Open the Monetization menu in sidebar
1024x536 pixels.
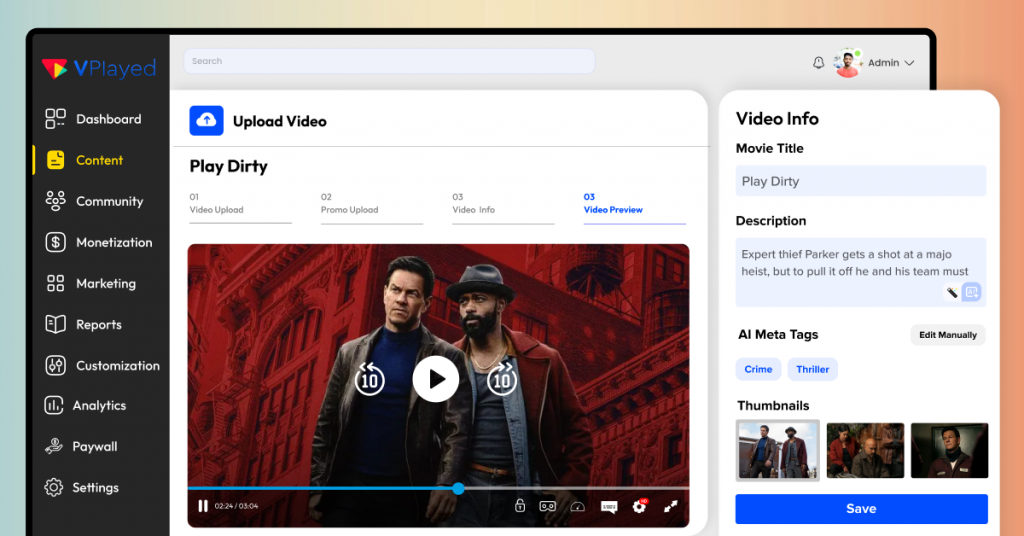tap(113, 242)
